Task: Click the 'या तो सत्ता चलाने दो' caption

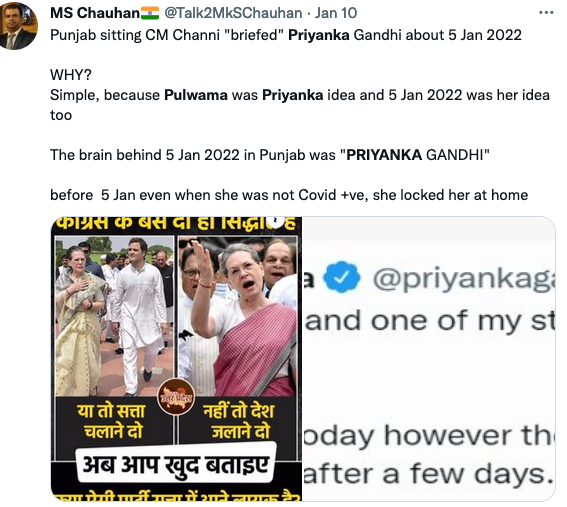Action: pyautogui.click(x=112, y=422)
